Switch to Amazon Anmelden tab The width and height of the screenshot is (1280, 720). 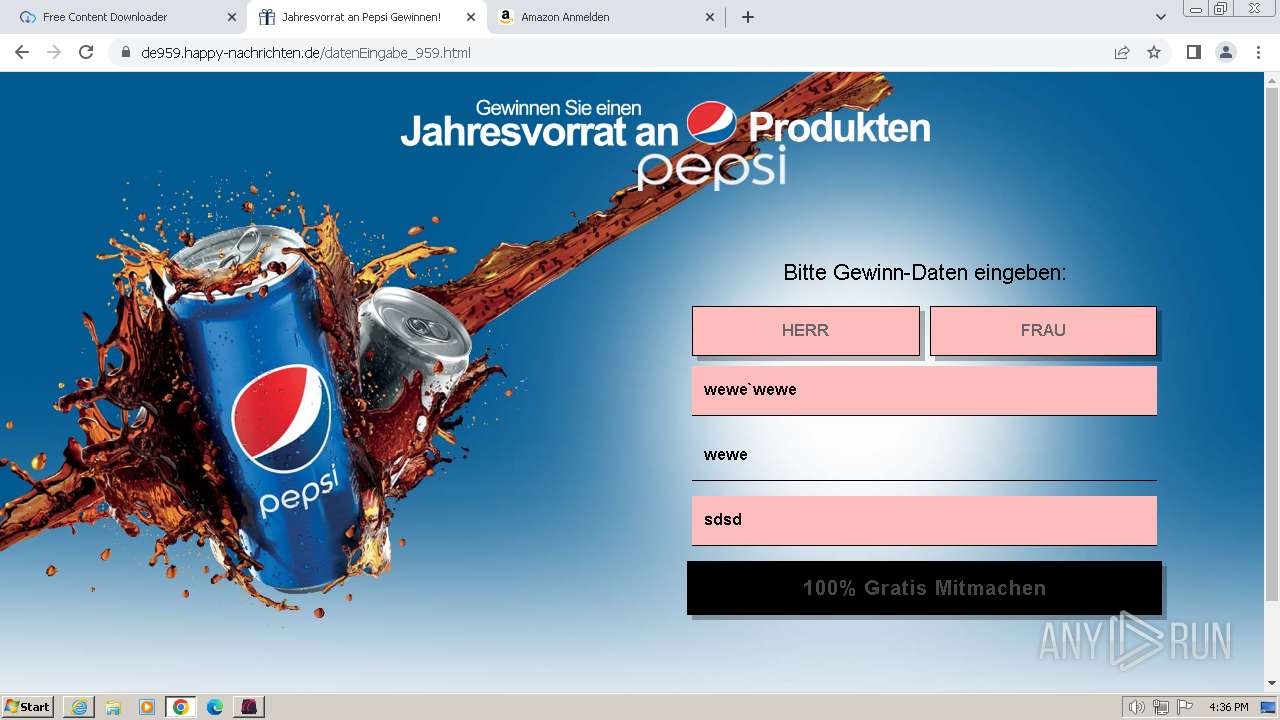[606, 17]
